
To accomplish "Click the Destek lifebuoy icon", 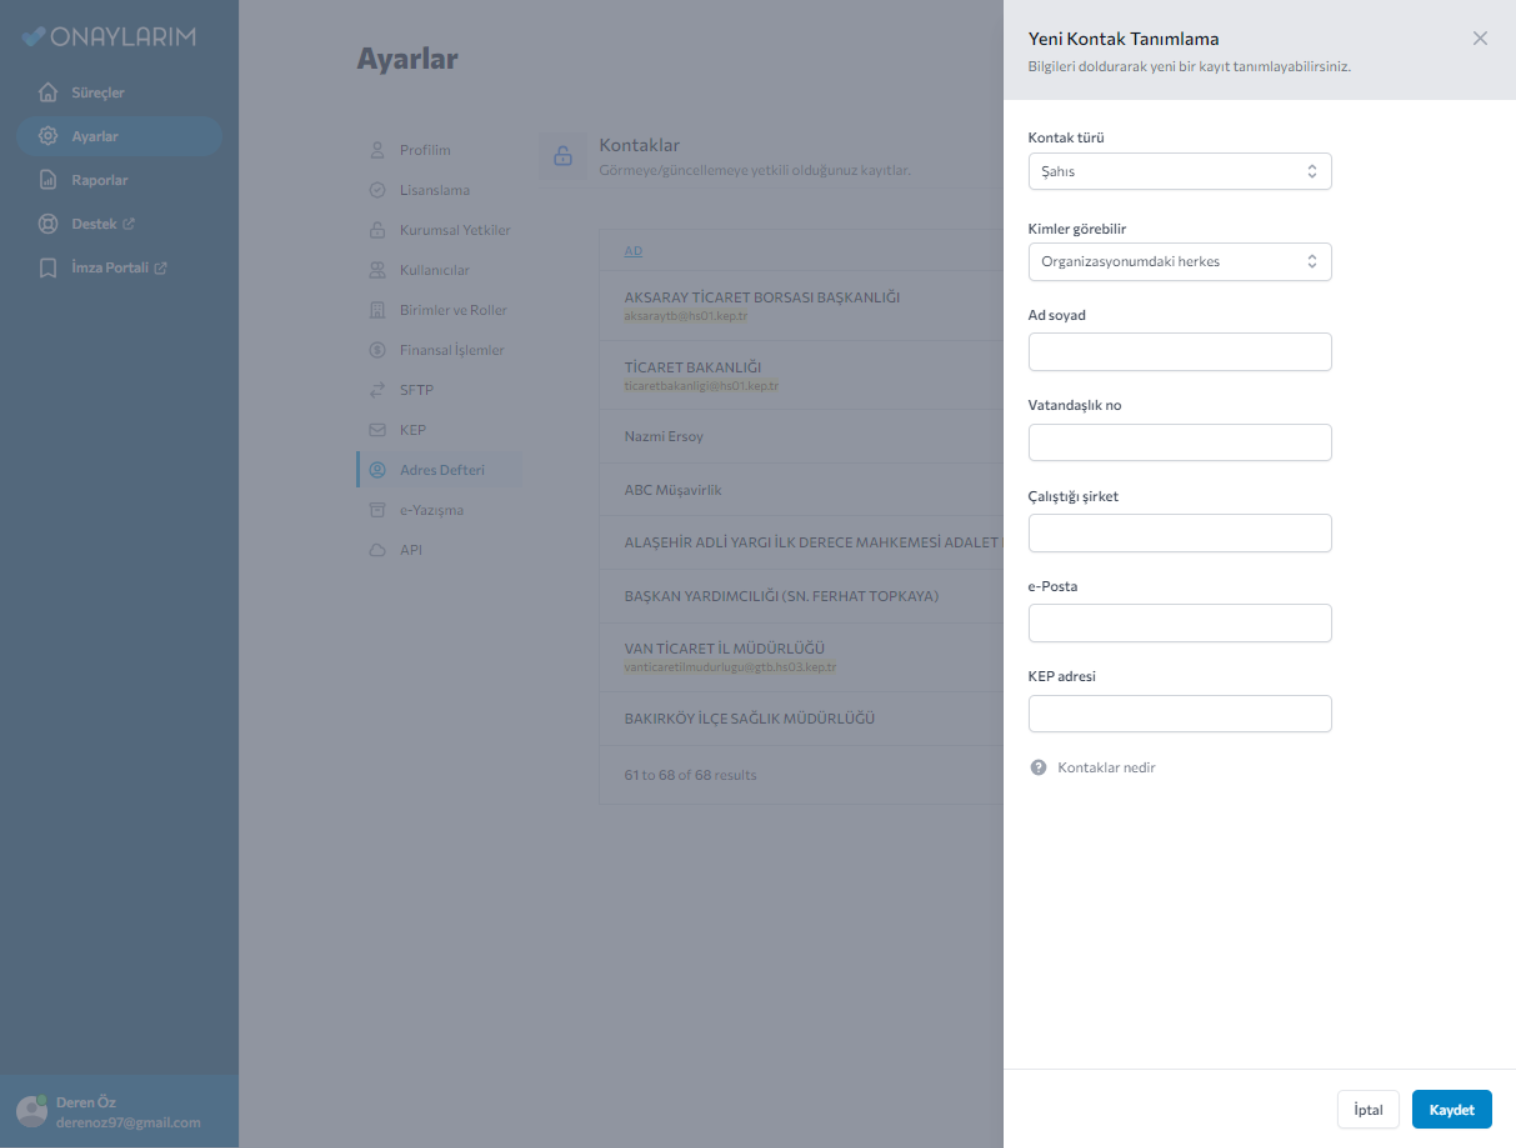I will coord(48,224).
